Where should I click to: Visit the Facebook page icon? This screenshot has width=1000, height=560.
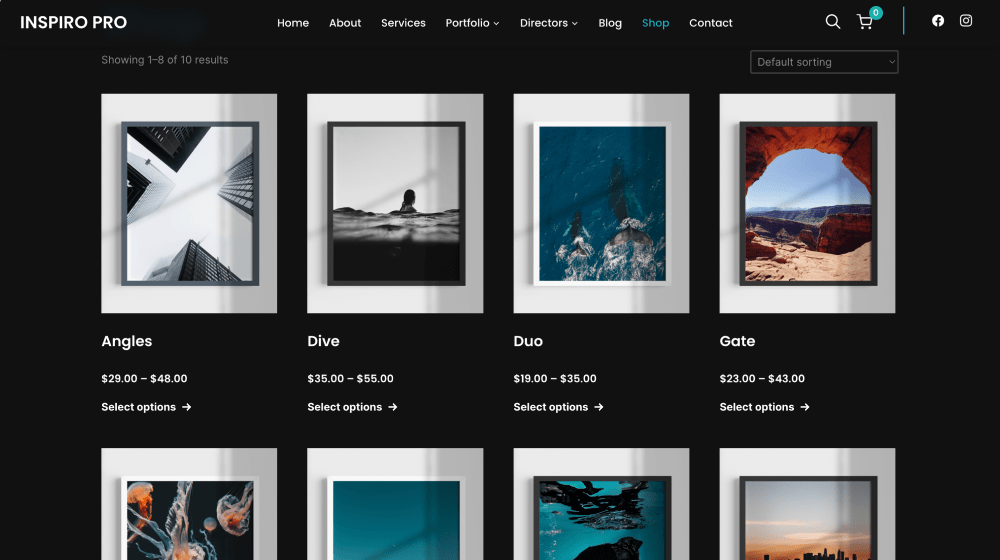pyautogui.click(x=938, y=21)
